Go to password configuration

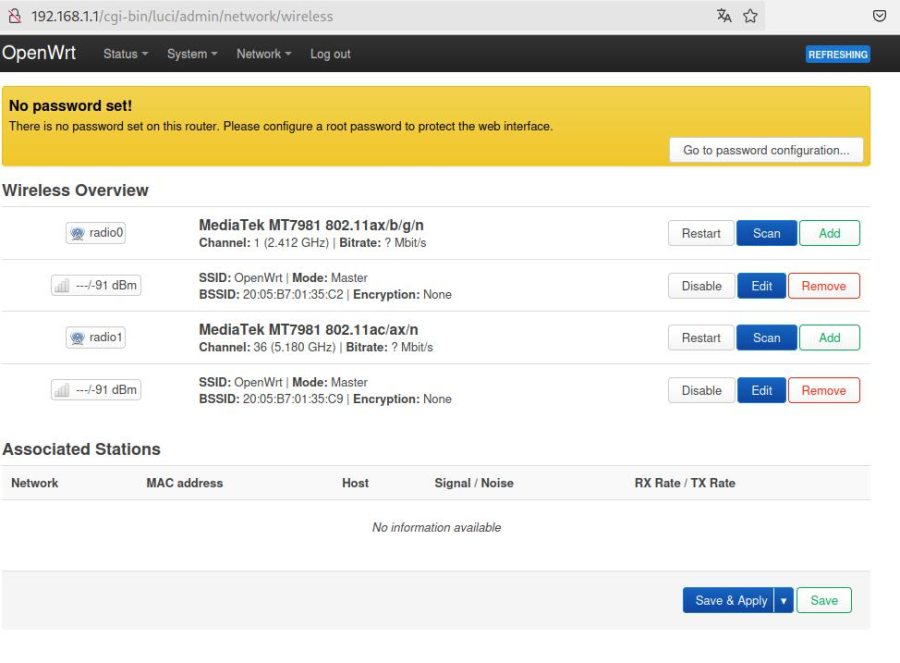click(x=766, y=150)
